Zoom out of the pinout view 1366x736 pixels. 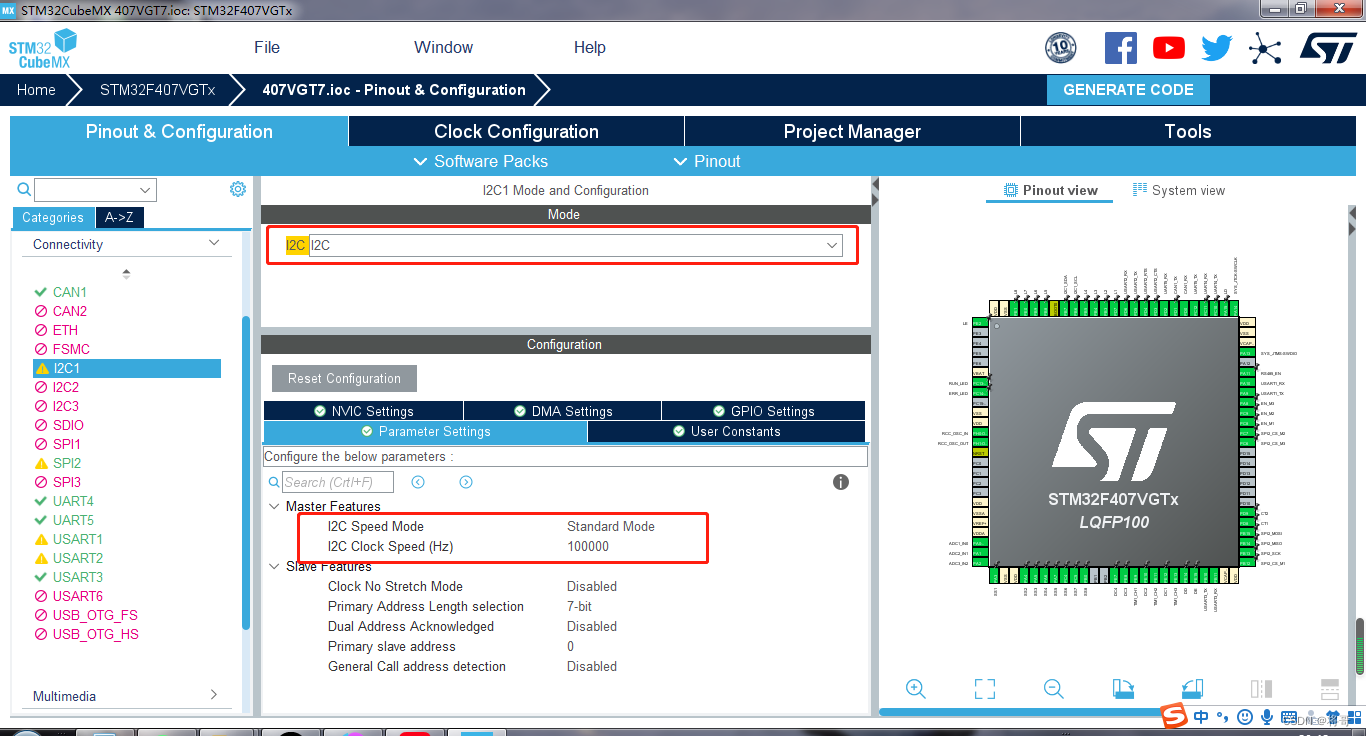coord(1053,689)
